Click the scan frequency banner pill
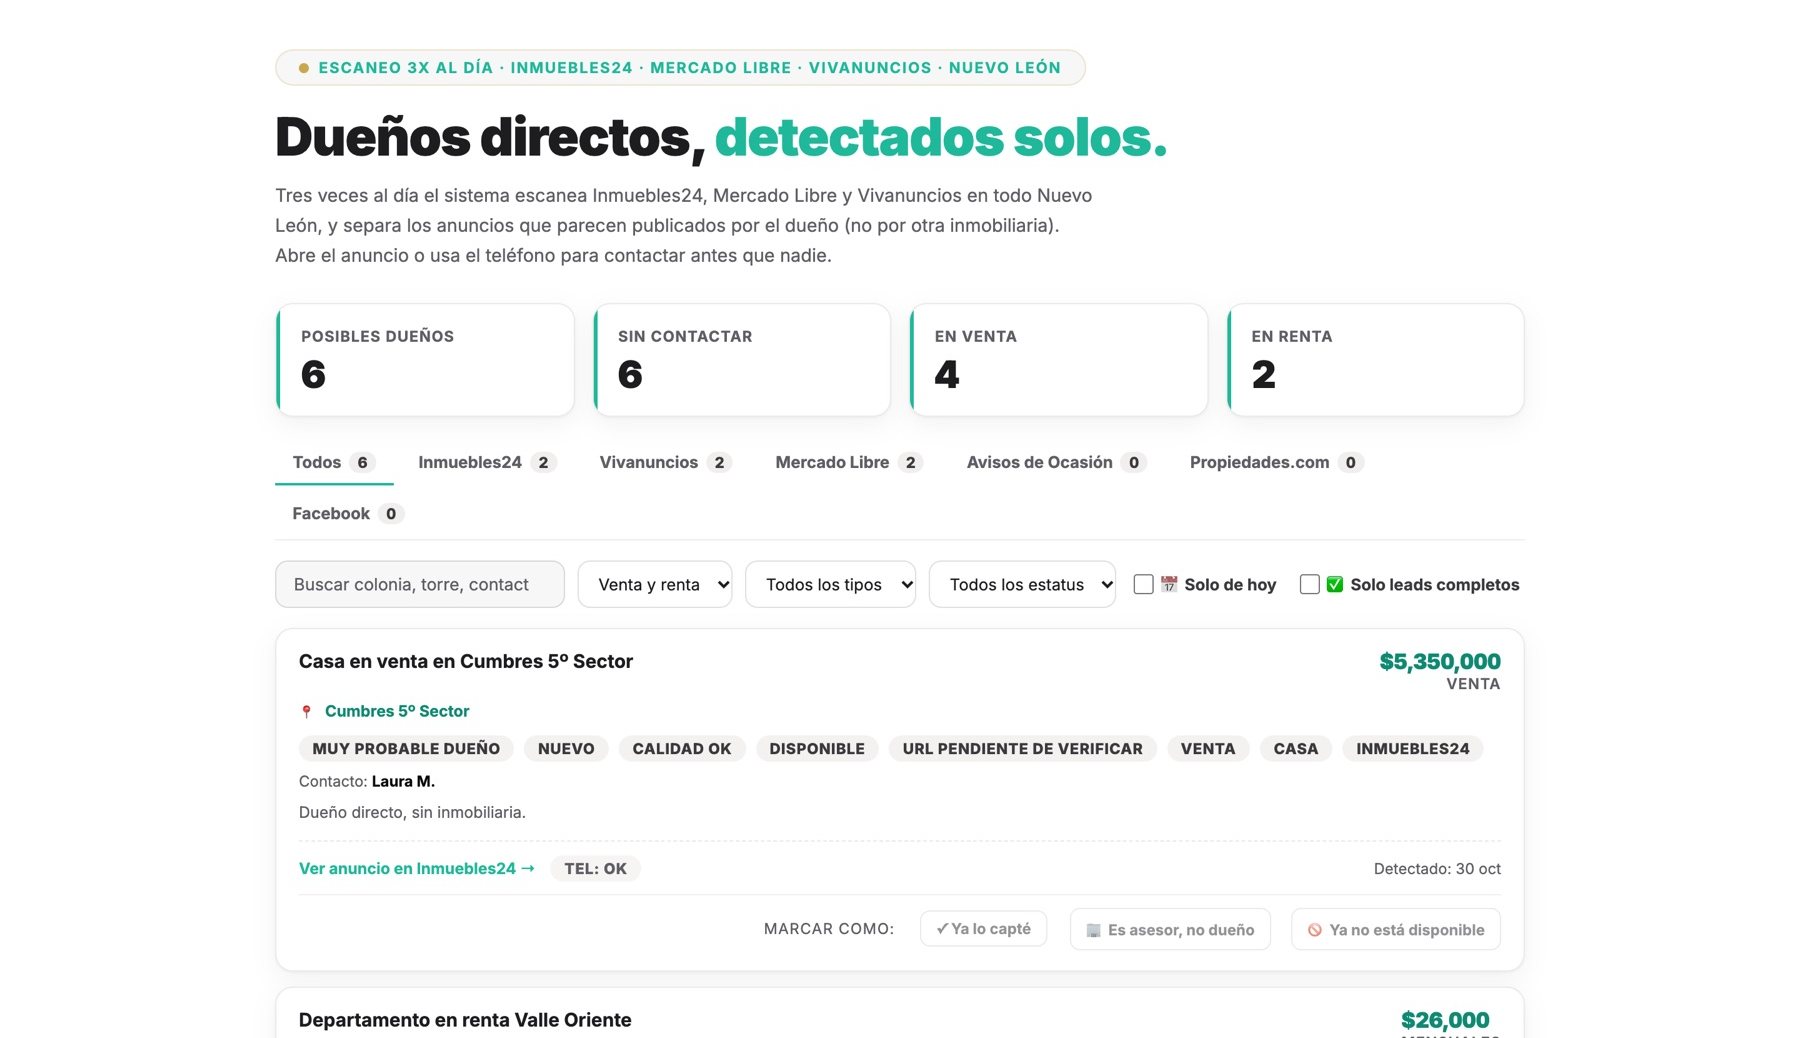This screenshot has height=1038, width=1800. tap(680, 68)
